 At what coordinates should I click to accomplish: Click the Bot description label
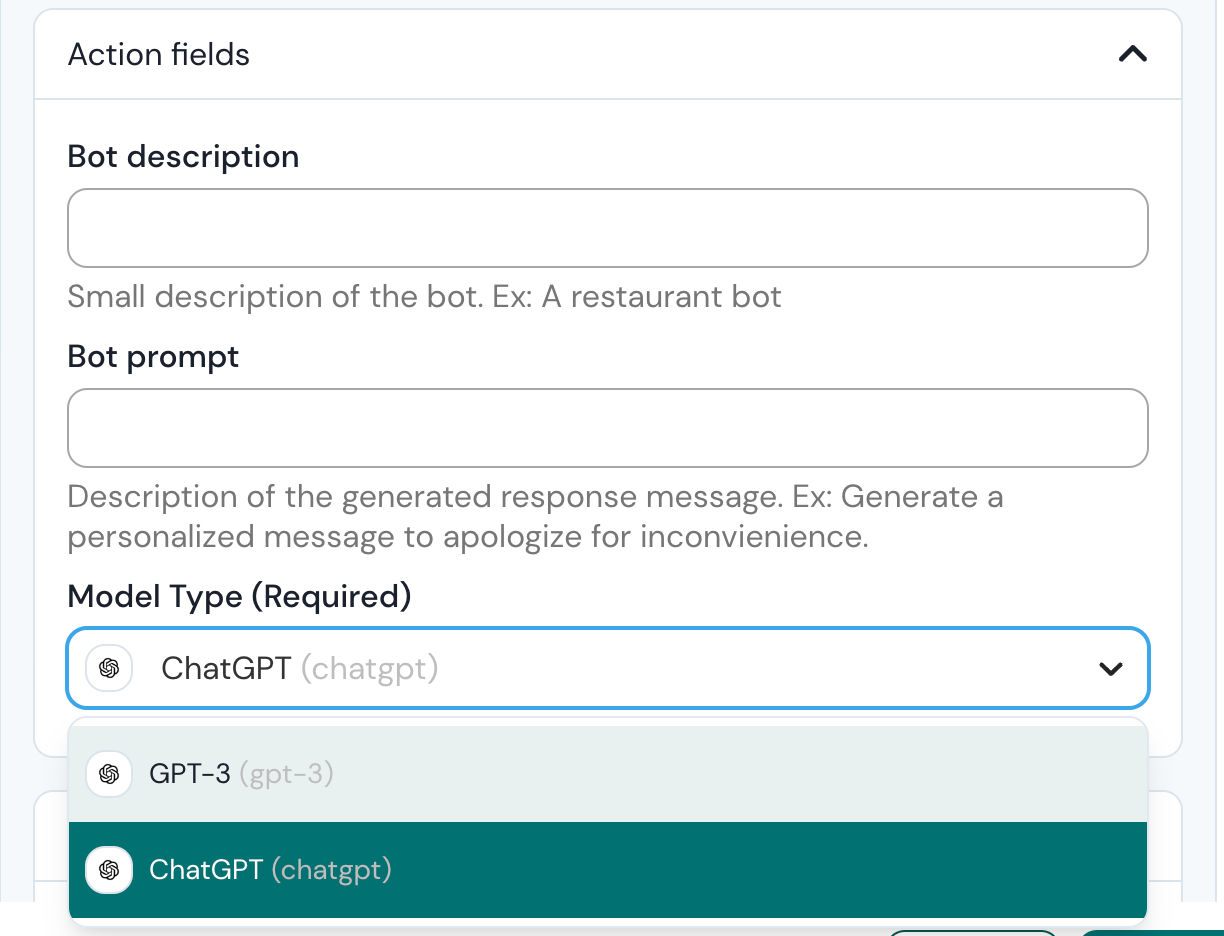pyautogui.click(x=183, y=157)
